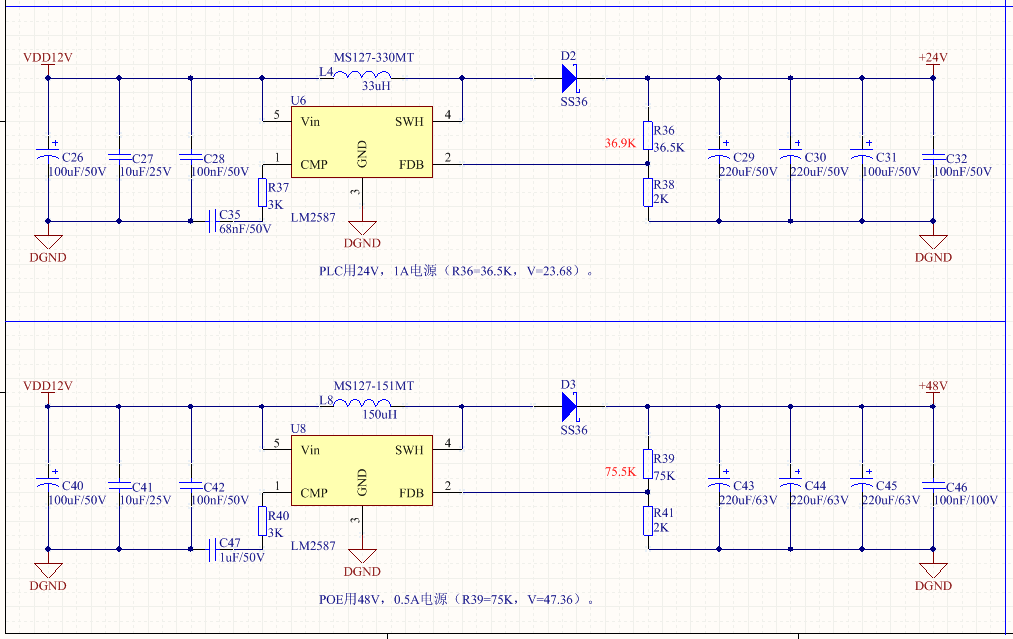The width and height of the screenshot is (1013, 639).
Task: Select the red 75.5K annotation
Action: (620, 472)
